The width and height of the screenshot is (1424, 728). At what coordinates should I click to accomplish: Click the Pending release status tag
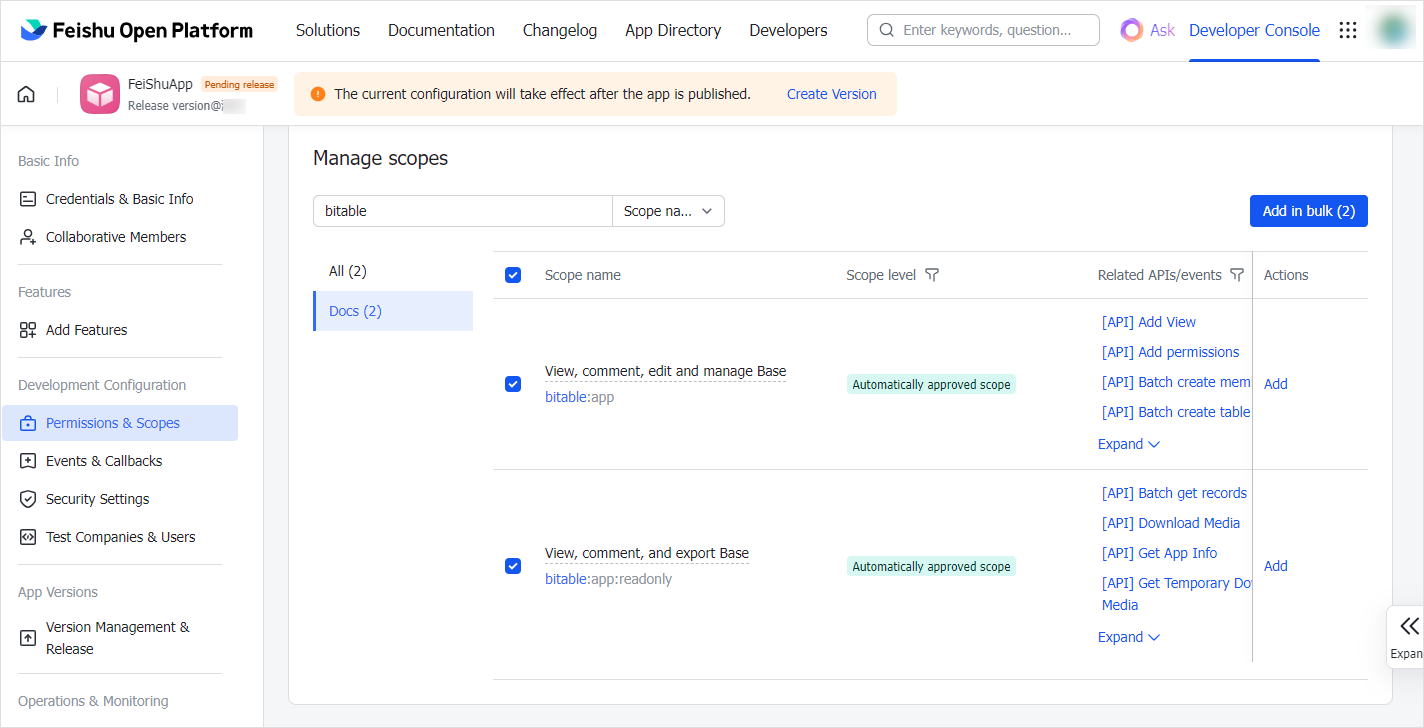[239, 85]
